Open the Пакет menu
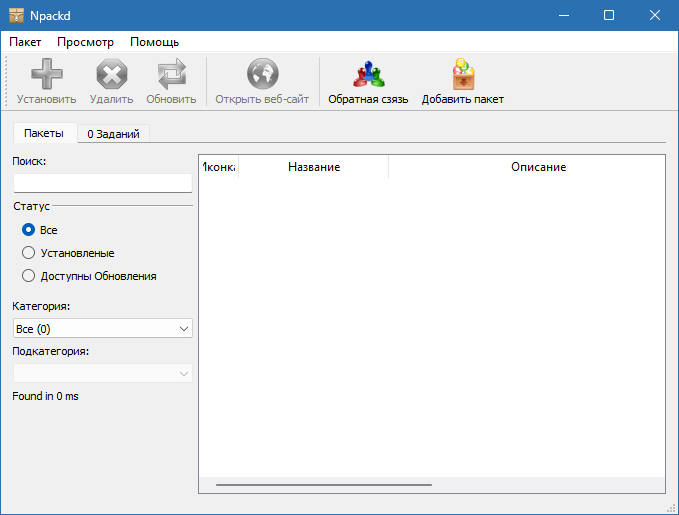679x515 pixels. pos(25,42)
